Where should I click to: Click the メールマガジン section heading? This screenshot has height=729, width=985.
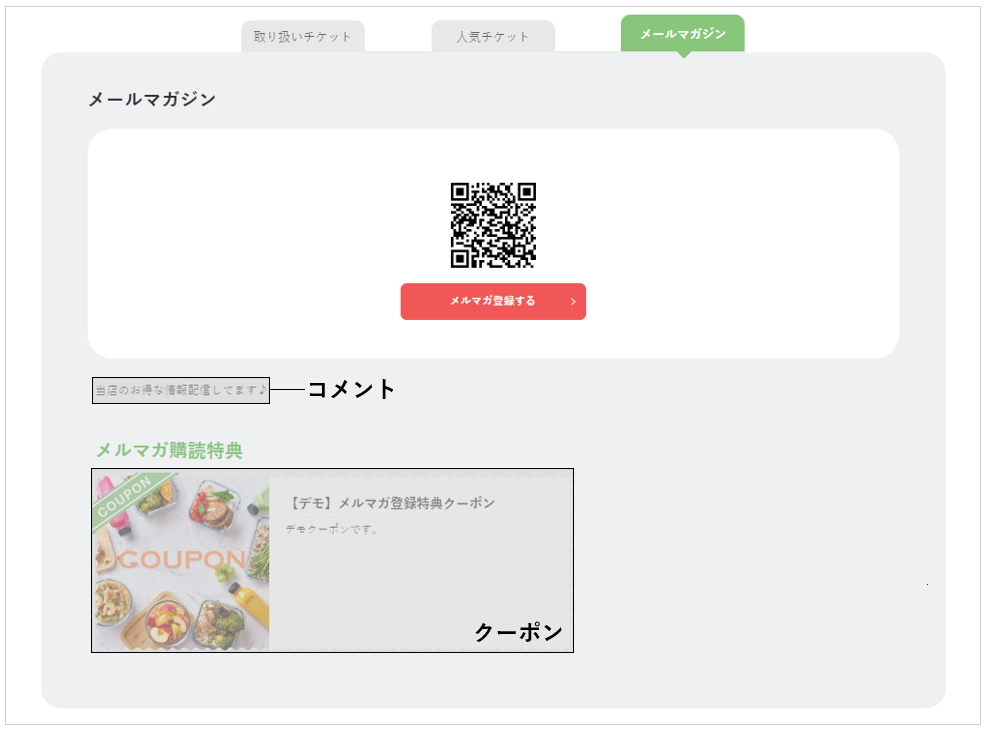point(153,99)
